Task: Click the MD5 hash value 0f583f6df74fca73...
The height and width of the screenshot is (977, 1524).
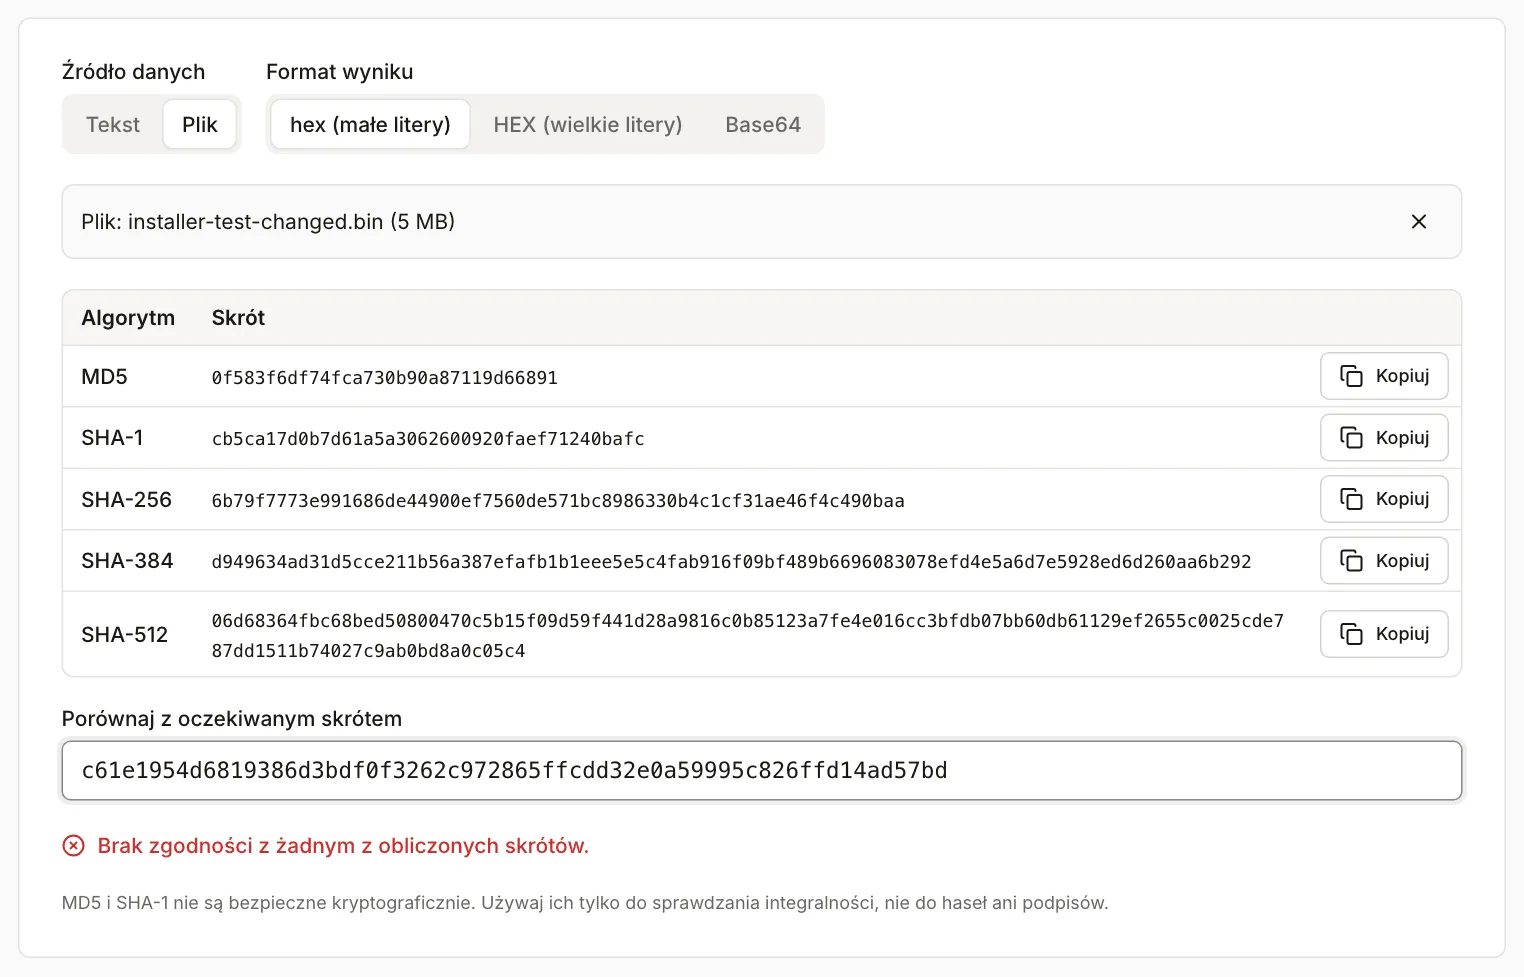Action: click(385, 378)
